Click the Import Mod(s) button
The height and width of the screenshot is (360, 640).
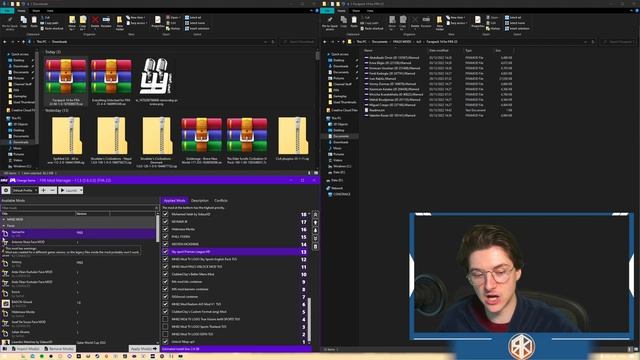pos(26,349)
